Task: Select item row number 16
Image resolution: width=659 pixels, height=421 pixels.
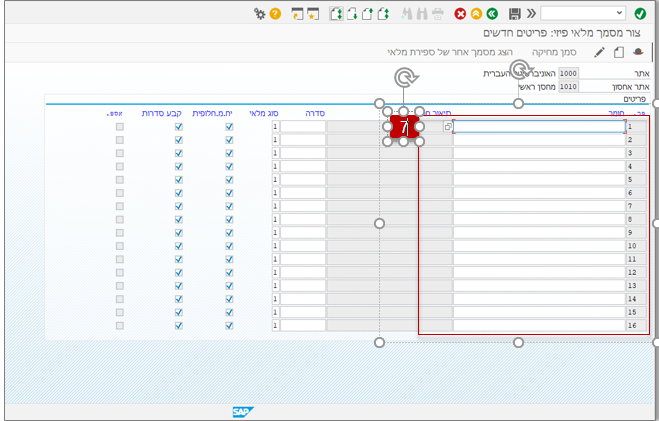Action: [x=637, y=326]
